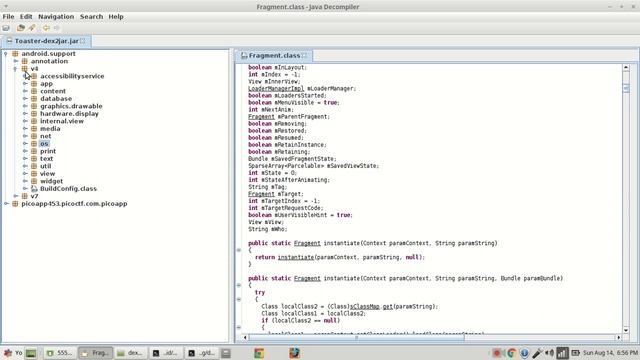The width and height of the screenshot is (640, 360).
Task: Click the Forward navigation arrow icon
Action: 57,28
